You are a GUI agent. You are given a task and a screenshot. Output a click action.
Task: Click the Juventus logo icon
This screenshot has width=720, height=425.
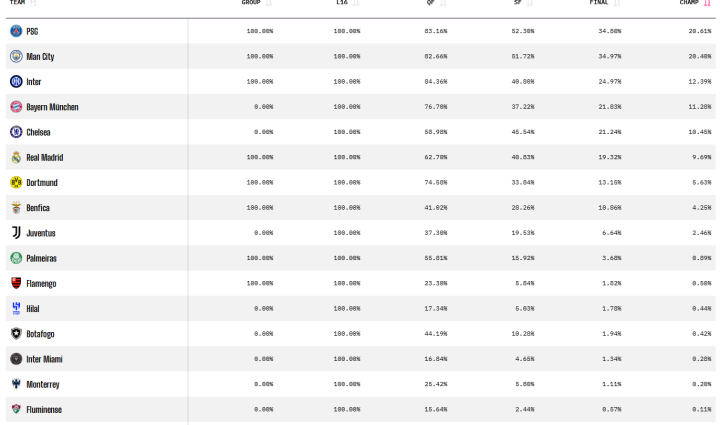click(x=16, y=233)
